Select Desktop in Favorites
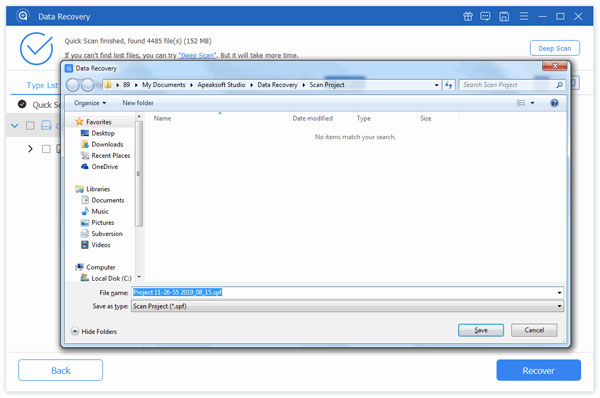The image size is (600, 398). coord(103,133)
